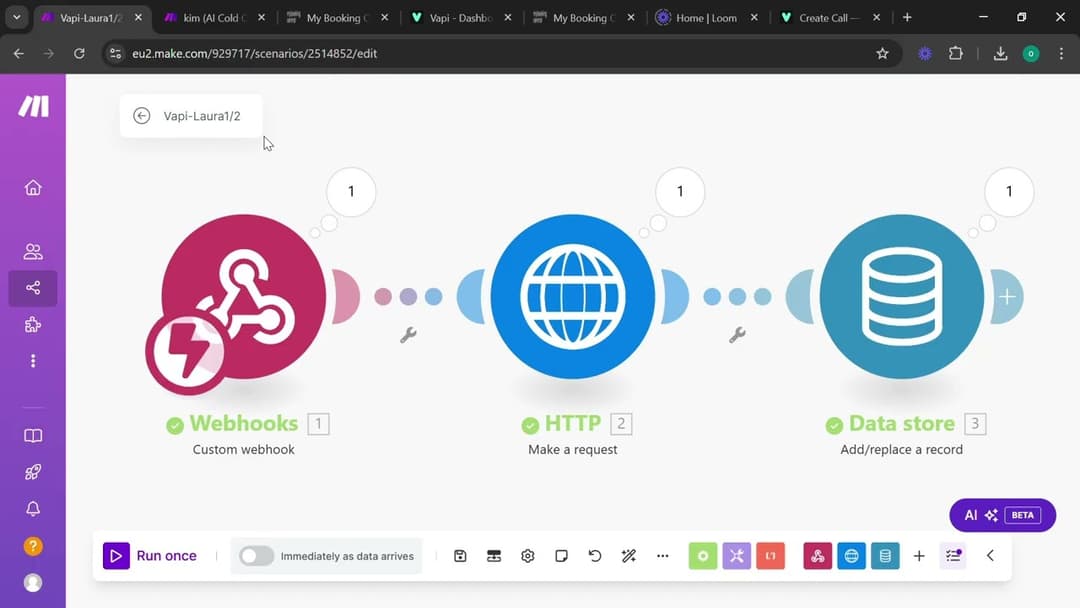Open HTTP execution bubble showing 1
Screen dimensions: 1080x608
[680, 191]
